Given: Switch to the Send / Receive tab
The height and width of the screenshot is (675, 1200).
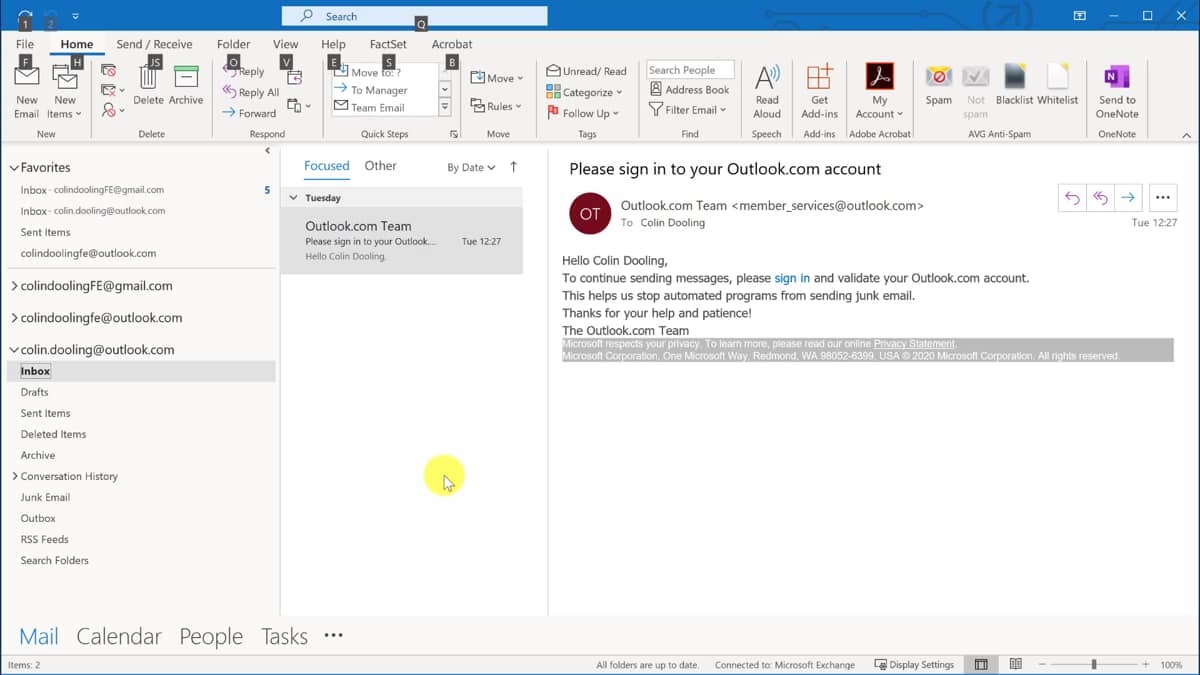Looking at the screenshot, I should 154,44.
